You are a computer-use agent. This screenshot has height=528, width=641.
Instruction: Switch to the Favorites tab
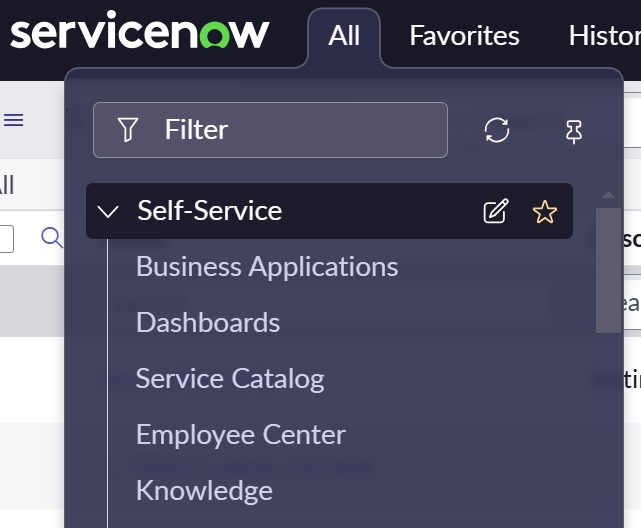tap(464, 36)
